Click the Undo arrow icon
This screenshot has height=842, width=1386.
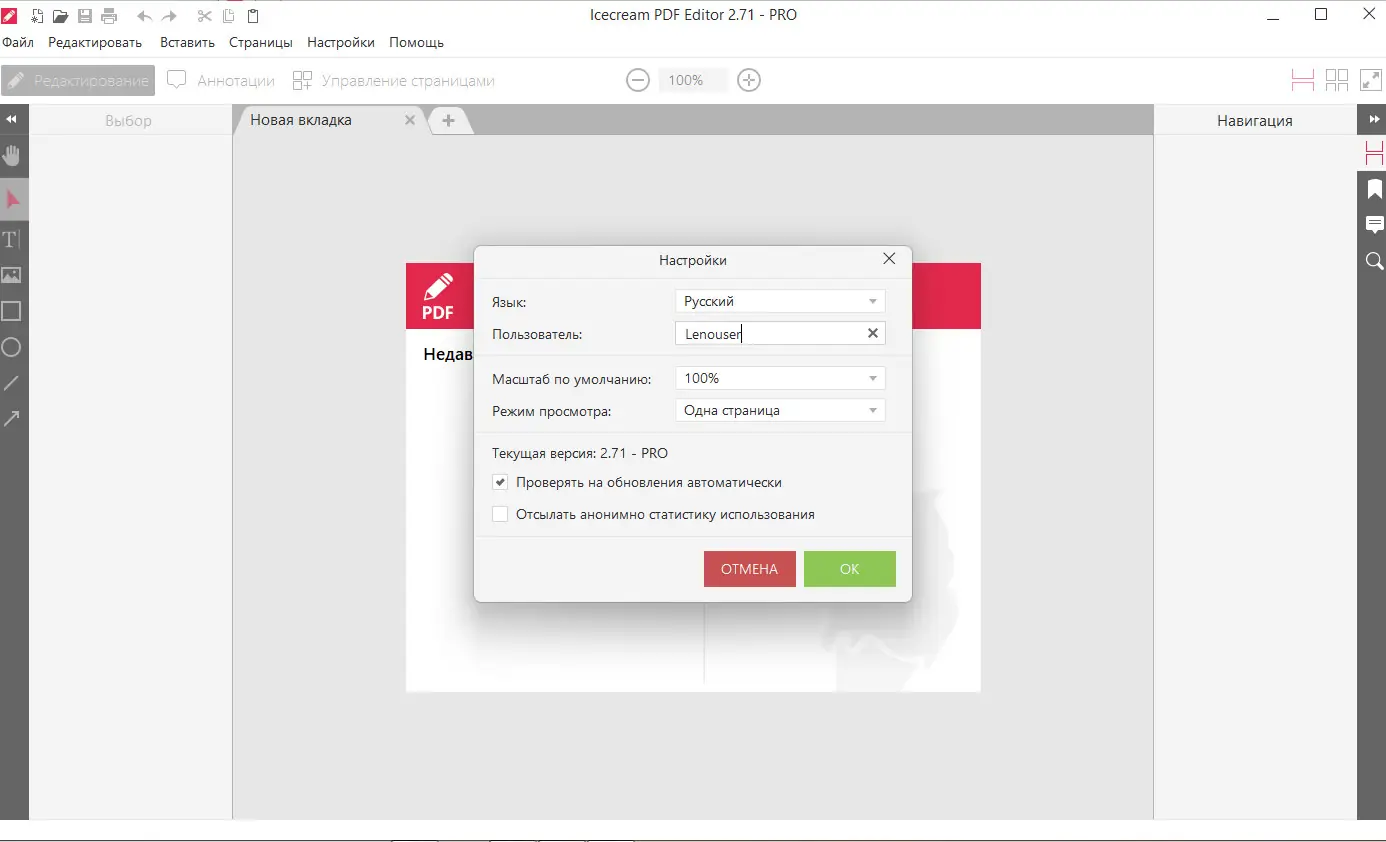[x=145, y=15]
